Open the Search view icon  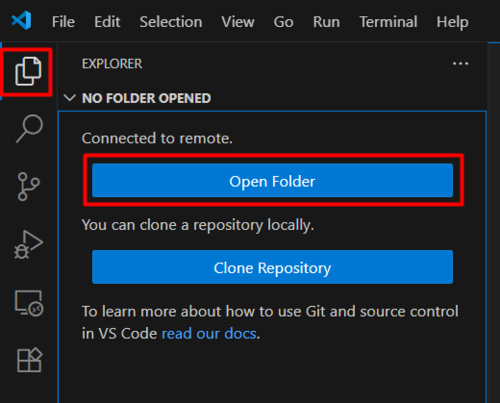pos(29,129)
